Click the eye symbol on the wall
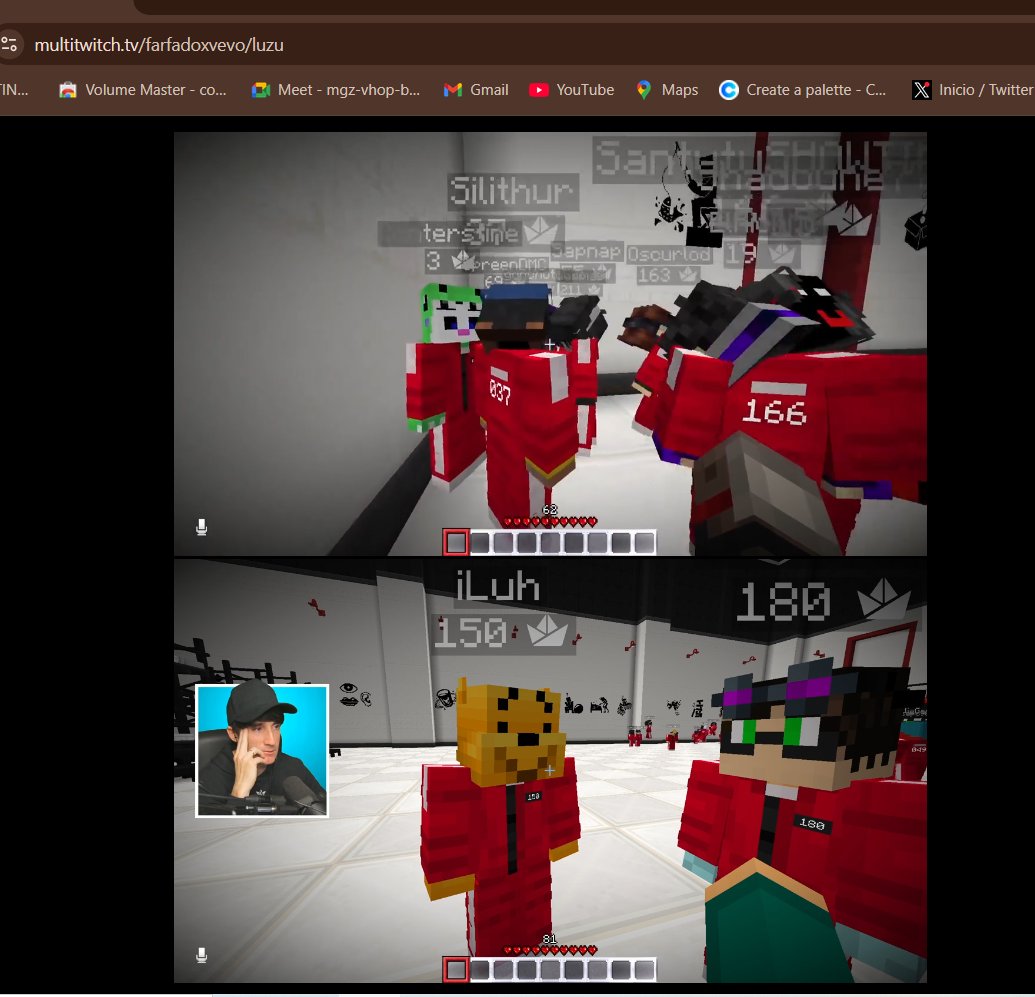The width and height of the screenshot is (1035, 997). click(349, 688)
